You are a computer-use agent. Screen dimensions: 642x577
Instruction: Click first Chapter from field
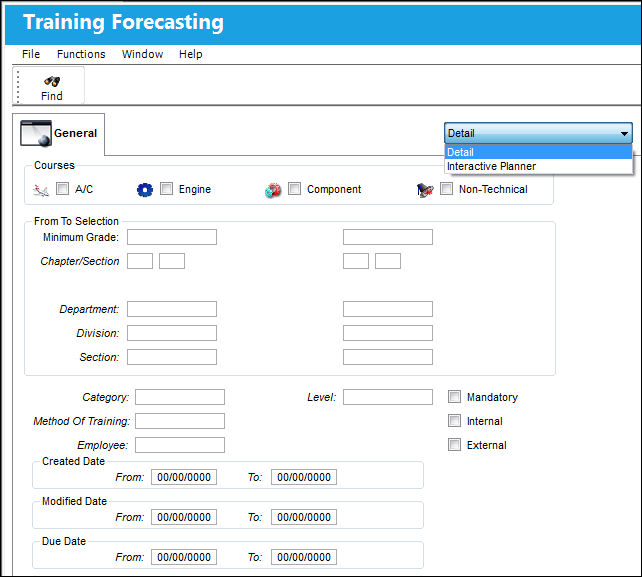pyautogui.click(x=140, y=261)
